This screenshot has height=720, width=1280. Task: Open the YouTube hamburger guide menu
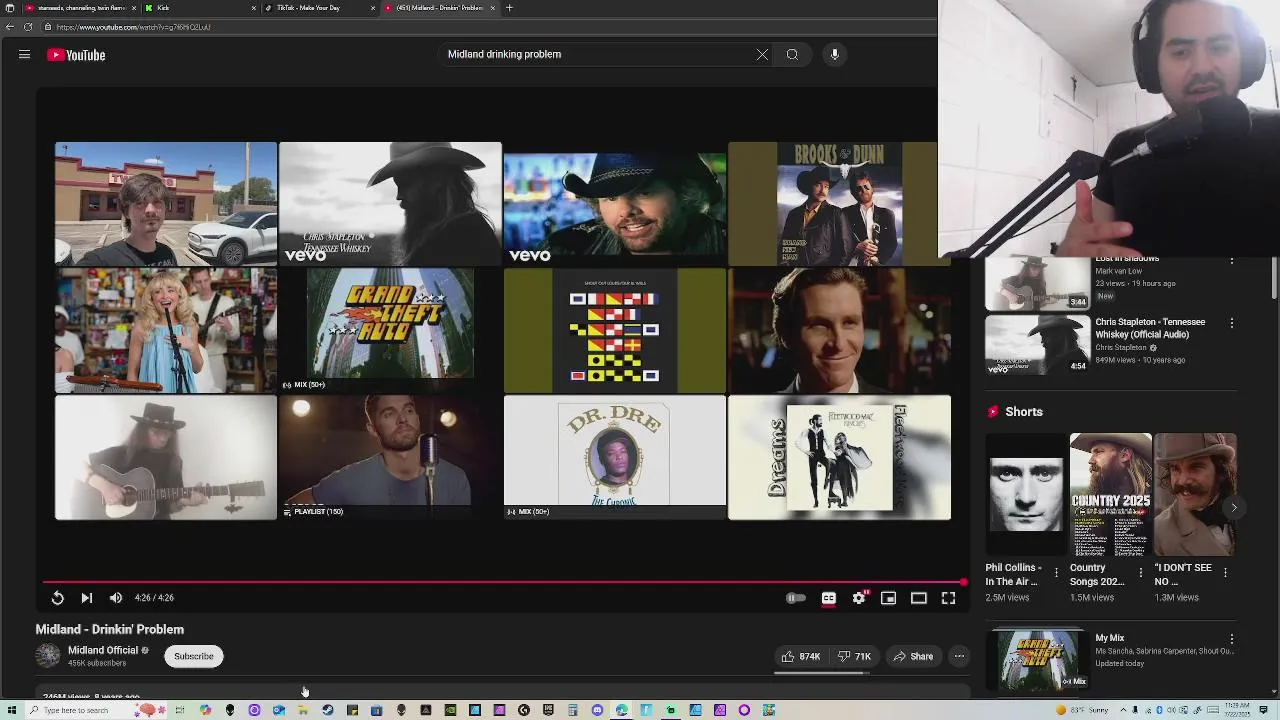(x=24, y=55)
